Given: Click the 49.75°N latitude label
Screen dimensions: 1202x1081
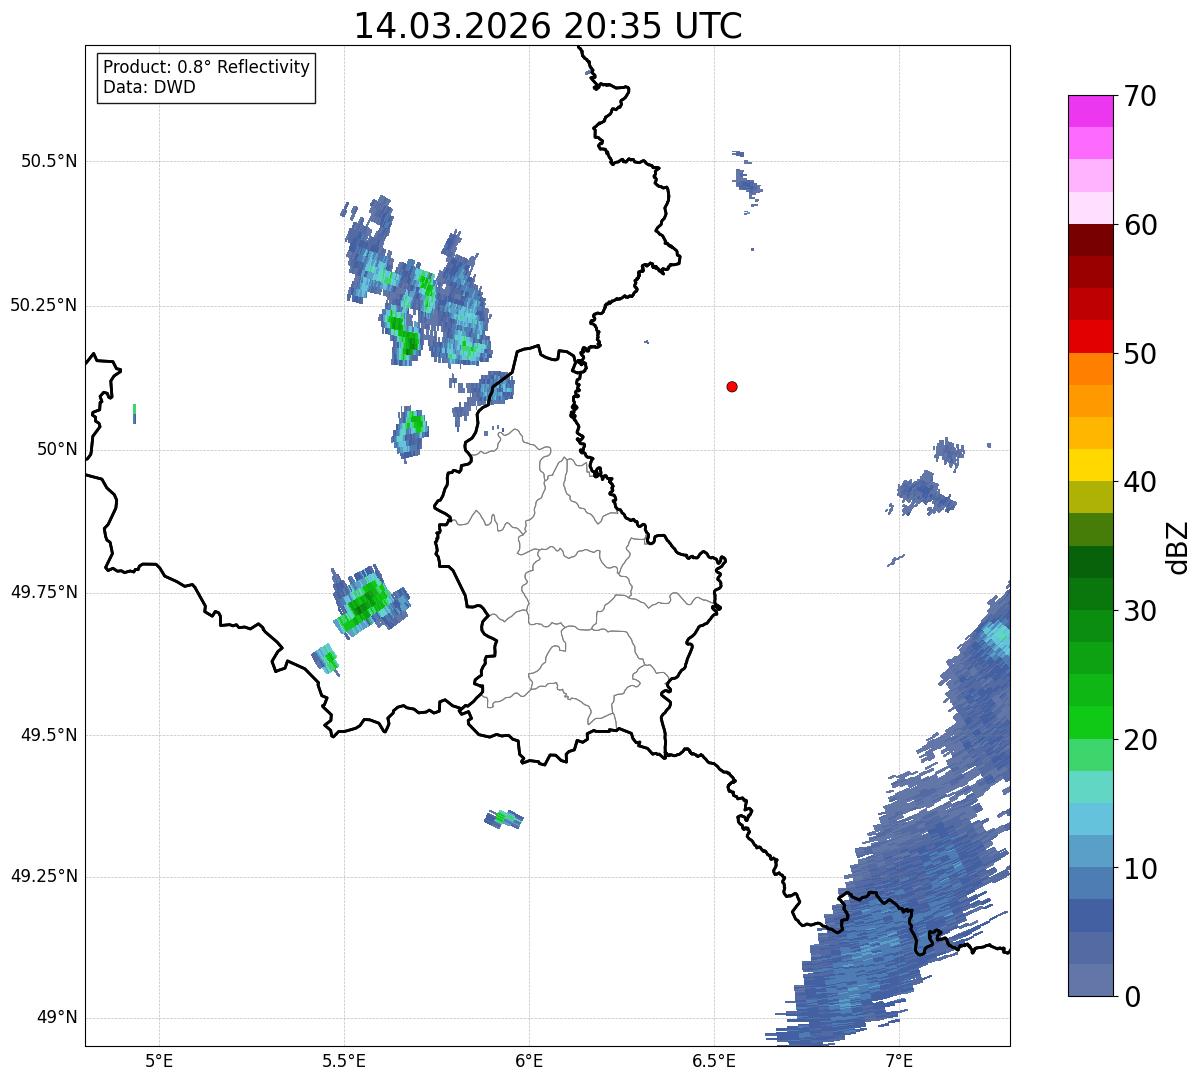Looking at the screenshot, I should (x=44, y=592).
